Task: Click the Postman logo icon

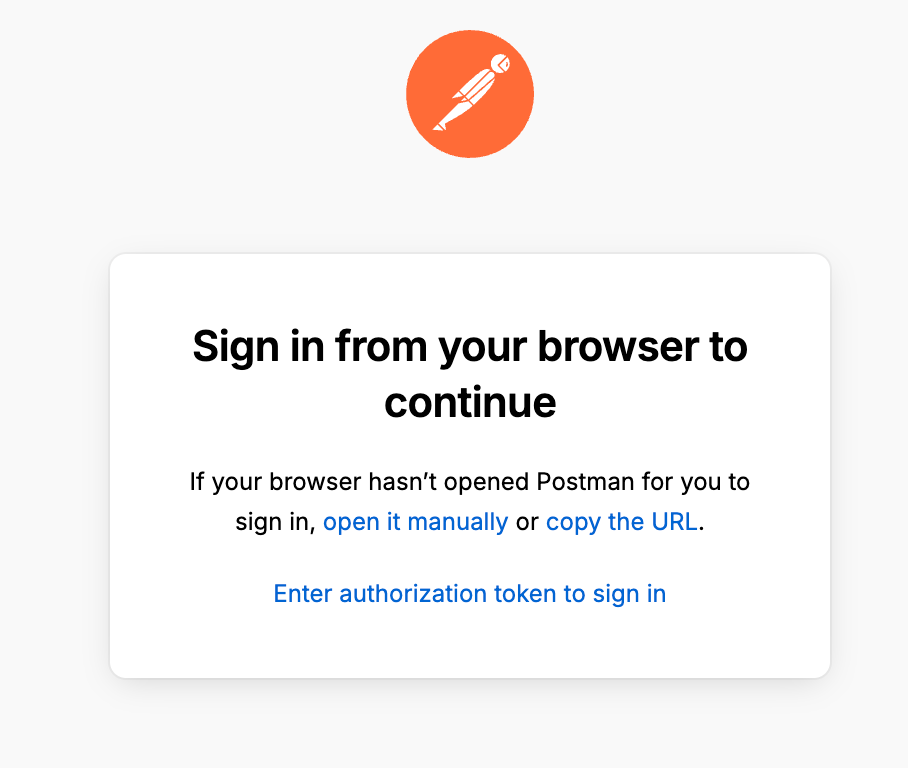Action: [x=469, y=94]
